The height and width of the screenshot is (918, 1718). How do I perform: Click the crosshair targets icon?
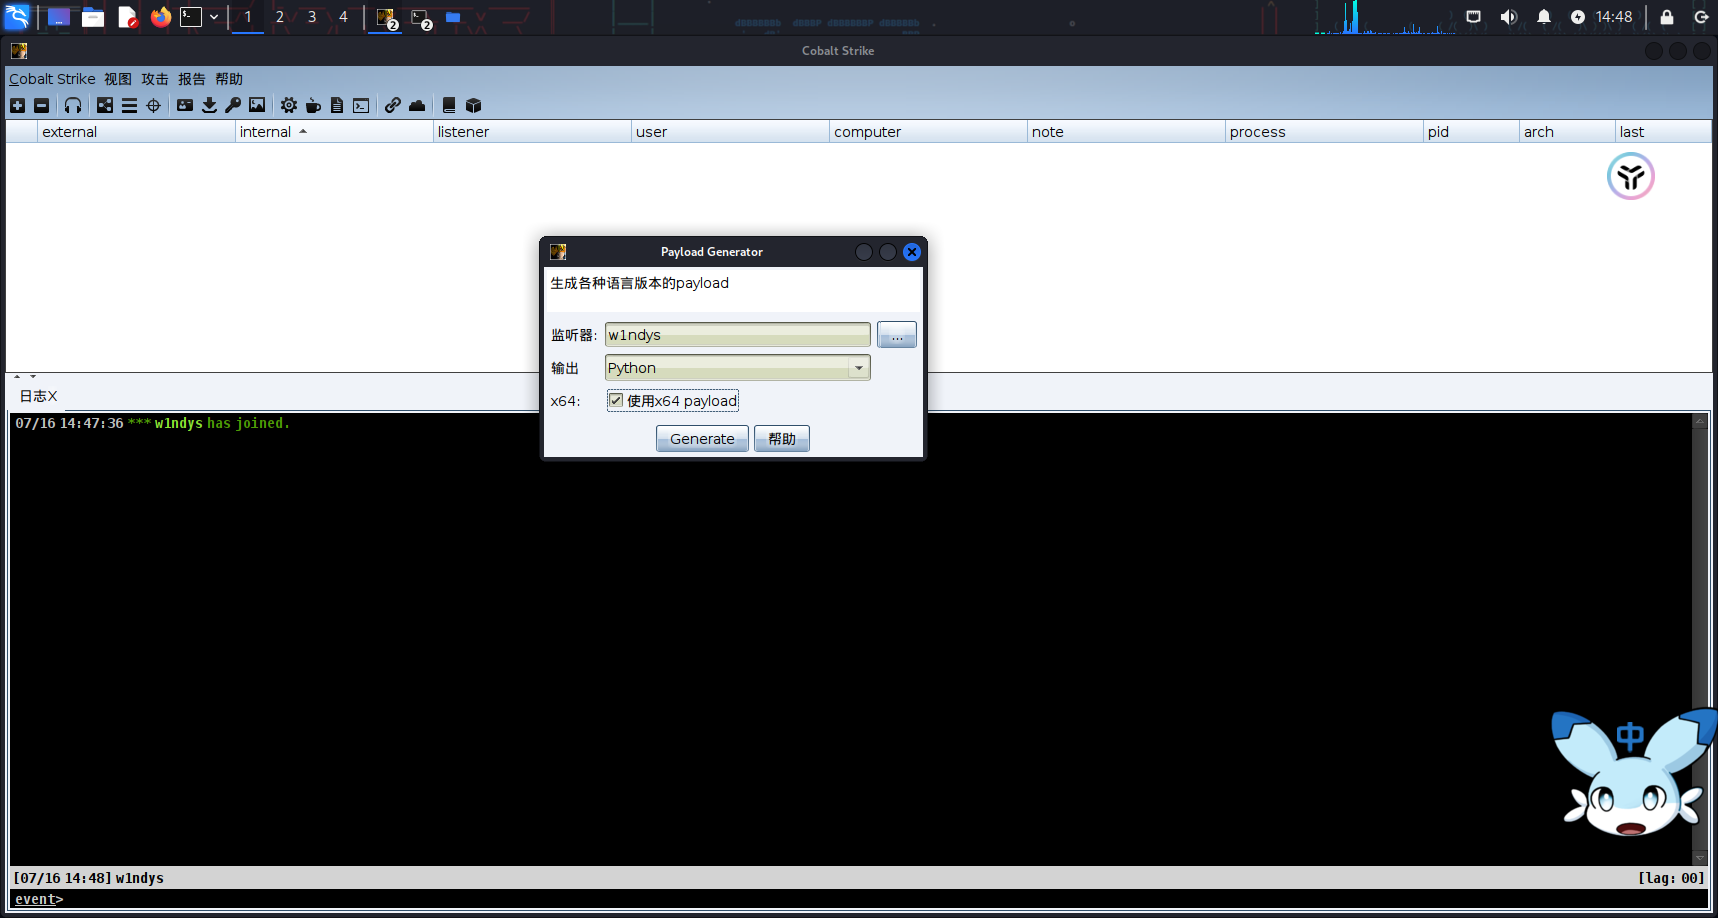[153, 105]
